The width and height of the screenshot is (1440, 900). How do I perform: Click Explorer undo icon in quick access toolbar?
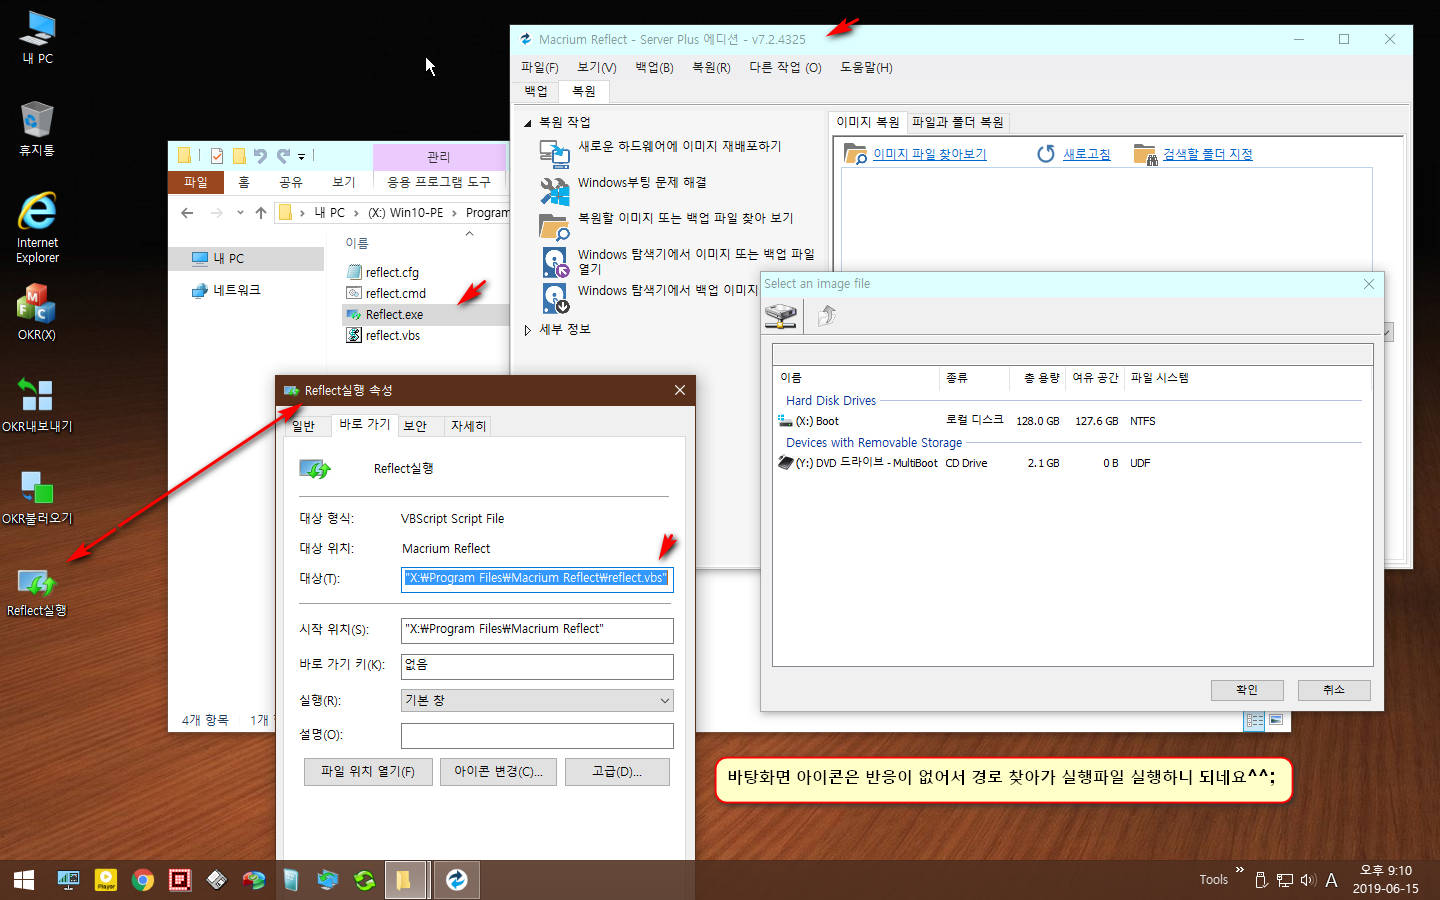tap(260, 155)
